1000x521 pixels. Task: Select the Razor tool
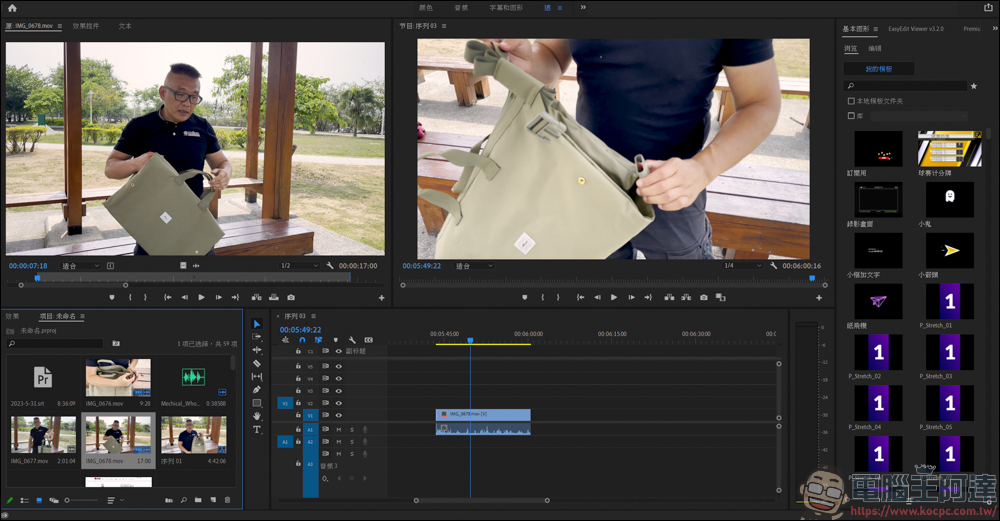257,363
